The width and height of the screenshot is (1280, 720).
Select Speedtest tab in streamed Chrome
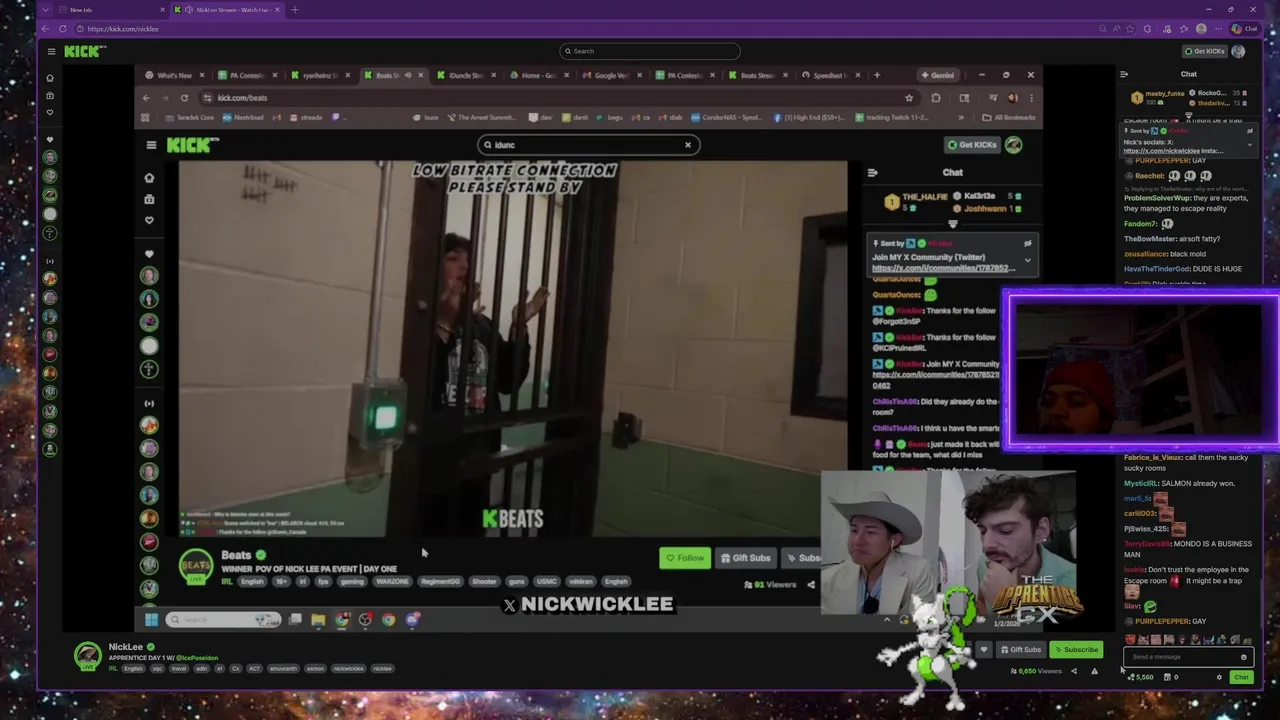(x=830, y=75)
